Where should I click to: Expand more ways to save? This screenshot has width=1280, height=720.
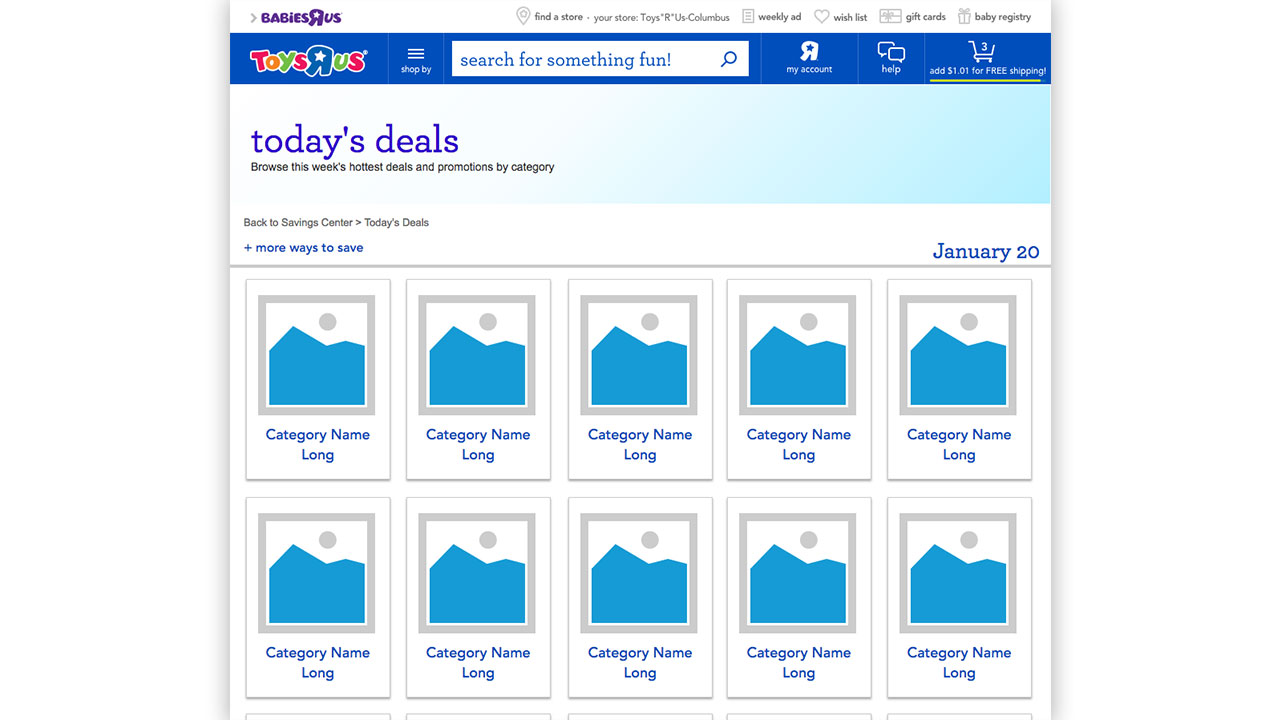(x=304, y=248)
